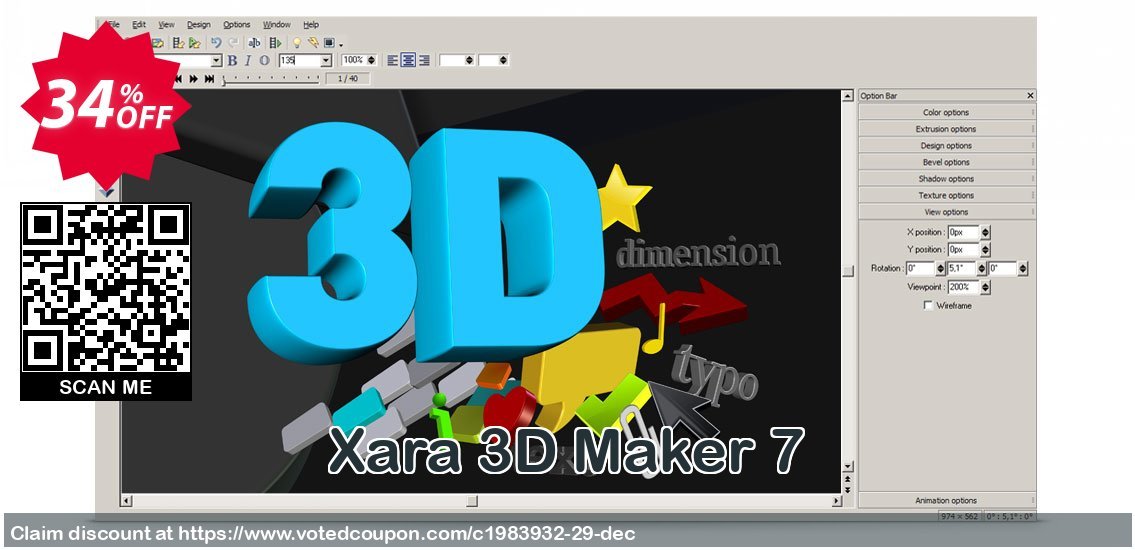
Task: Open the dropdown arrow beside display icon
Action: 341,46
